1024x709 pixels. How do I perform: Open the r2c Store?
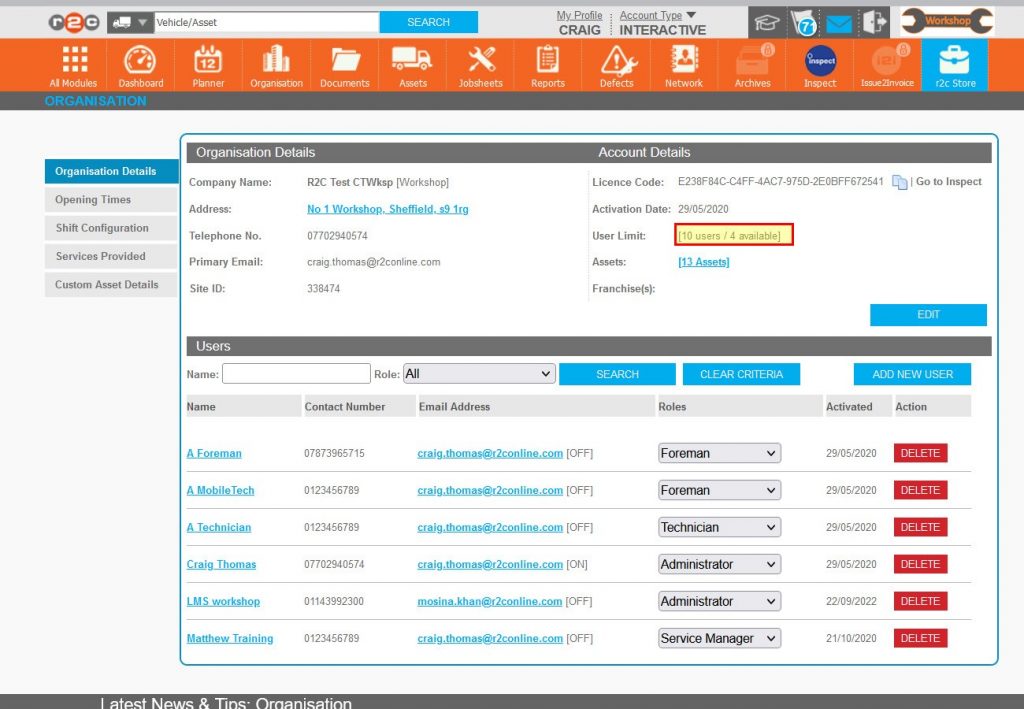click(x=954, y=64)
